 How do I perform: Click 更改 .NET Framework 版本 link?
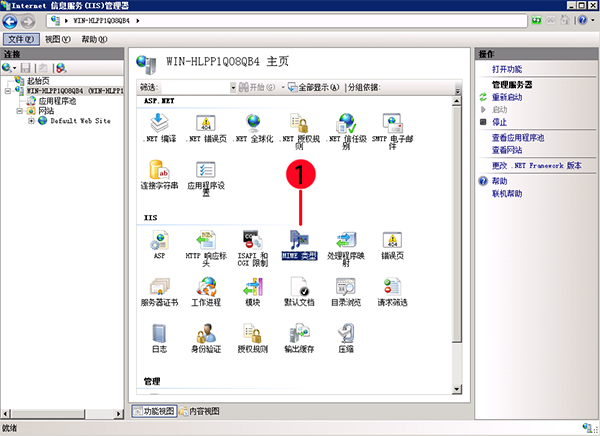pos(536,166)
